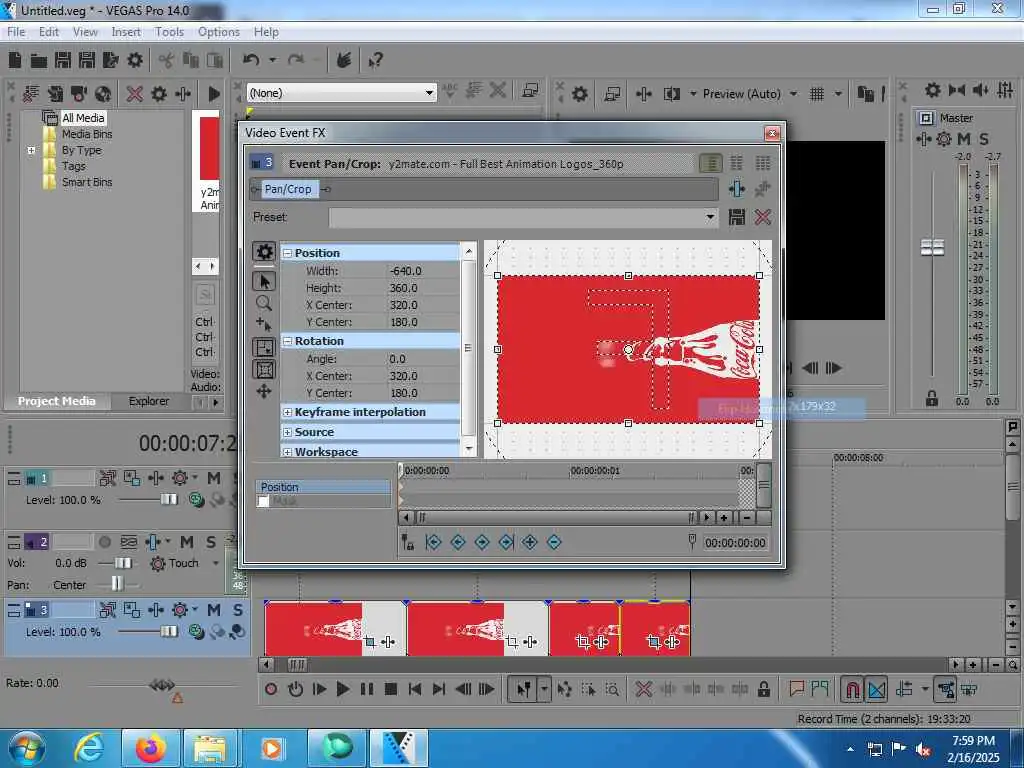Click the Windows Start button
The image size is (1024, 768).
click(26, 748)
